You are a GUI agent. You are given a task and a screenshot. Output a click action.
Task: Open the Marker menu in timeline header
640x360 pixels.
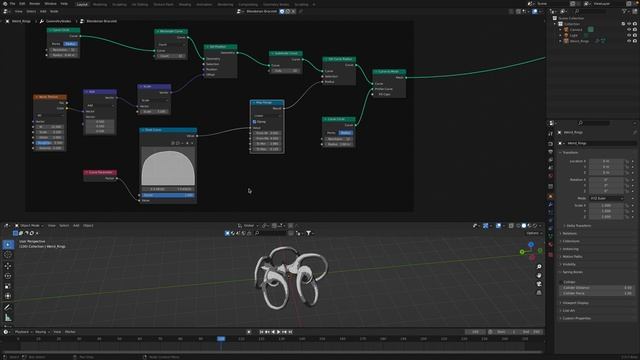click(70, 332)
